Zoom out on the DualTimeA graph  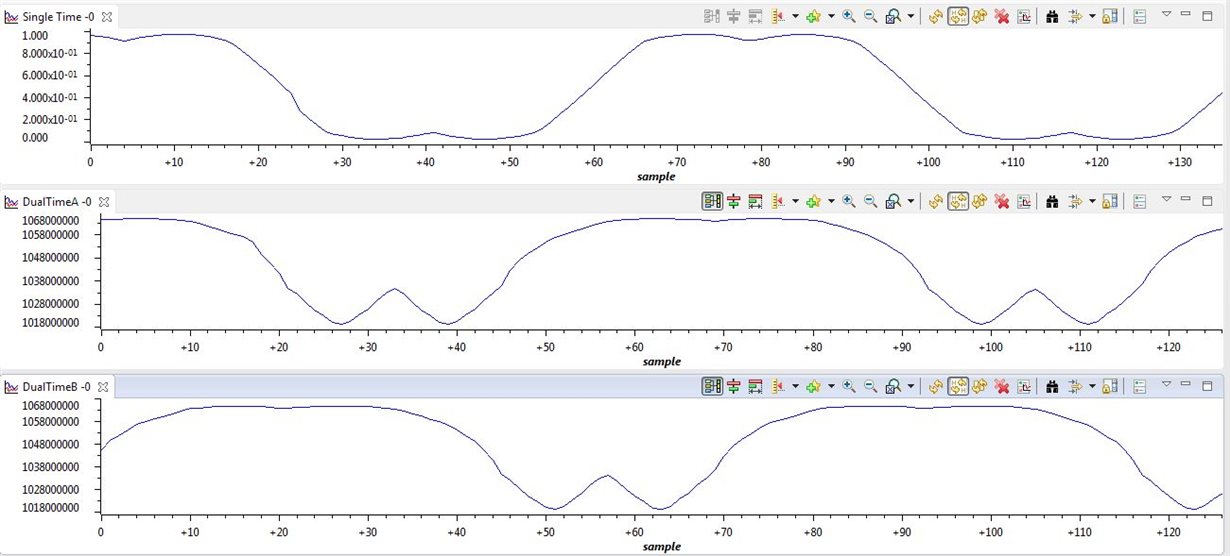click(x=870, y=200)
